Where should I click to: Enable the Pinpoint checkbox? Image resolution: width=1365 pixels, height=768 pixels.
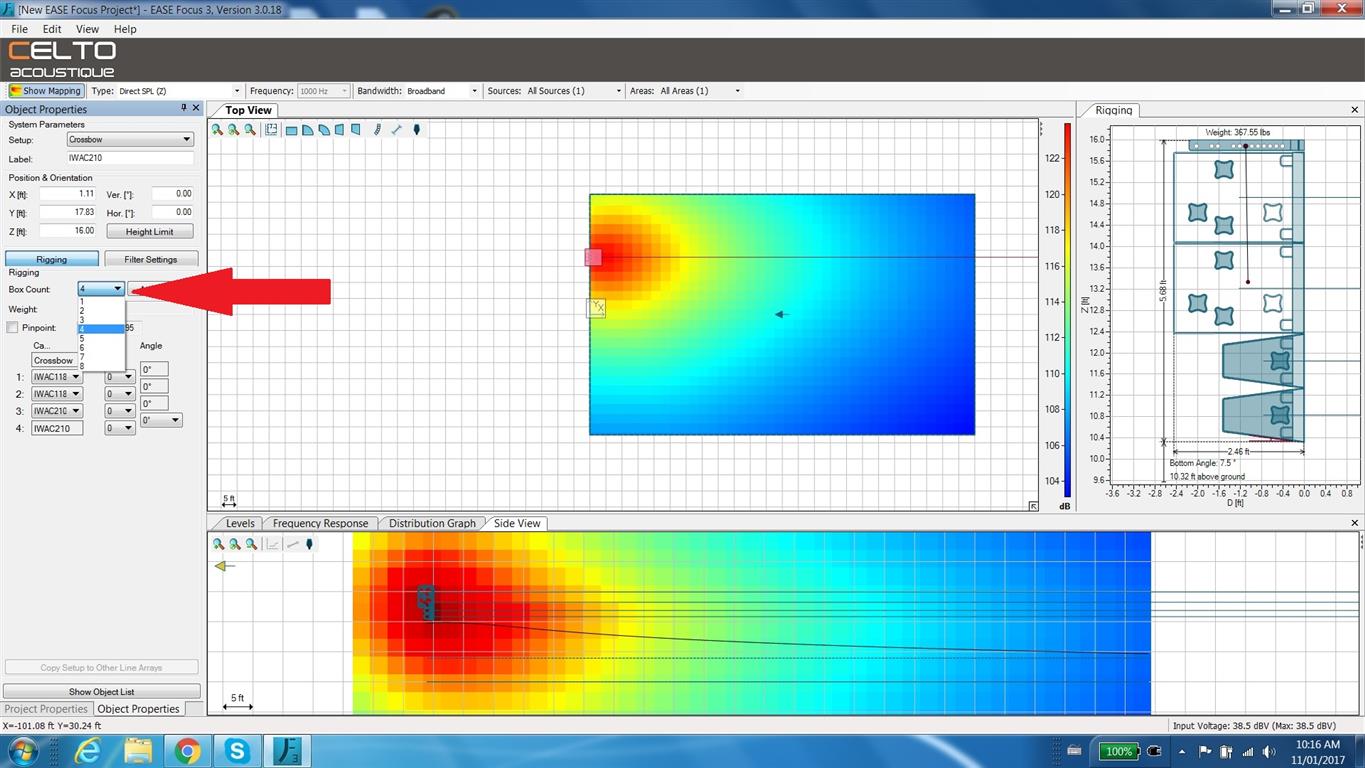pyautogui.click(x=12, y=328)
